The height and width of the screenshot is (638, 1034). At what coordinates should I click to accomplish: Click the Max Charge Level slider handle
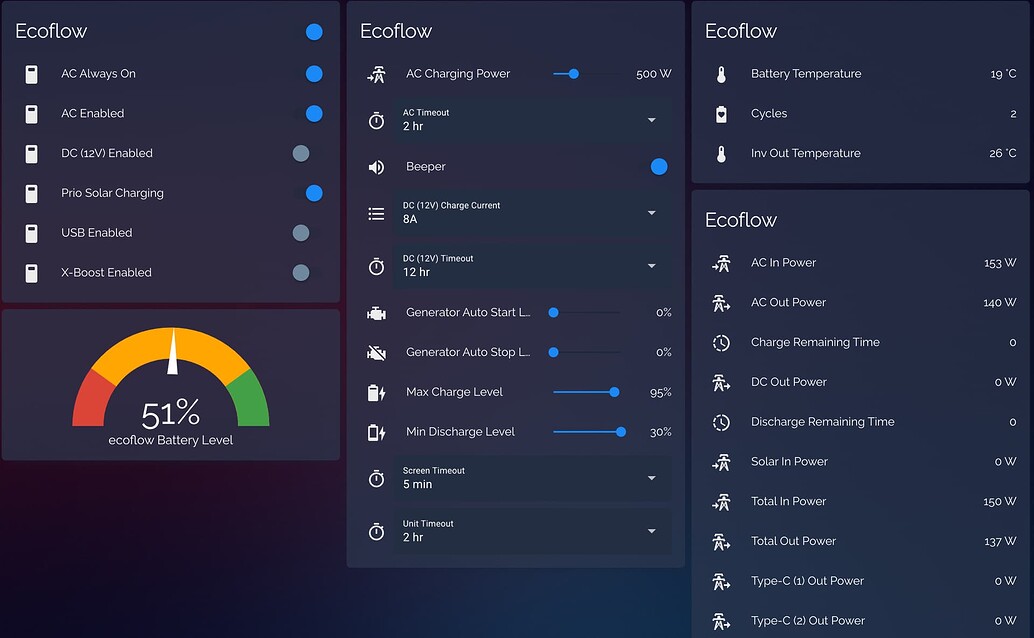(615, 392)
